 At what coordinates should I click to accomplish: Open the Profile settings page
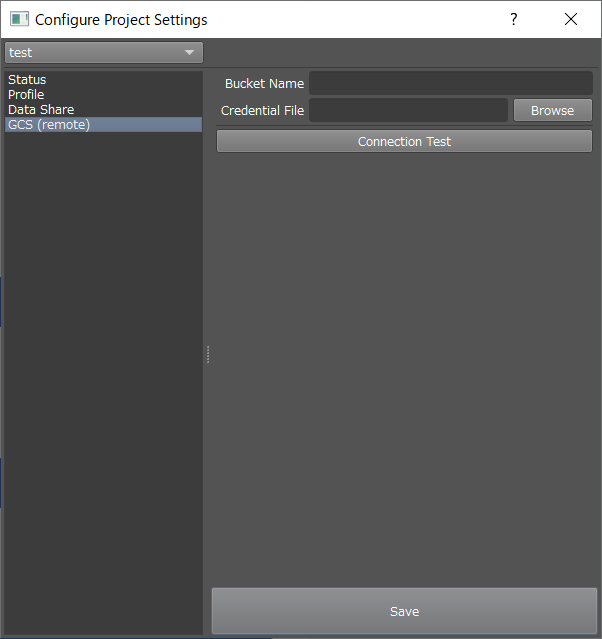[26, 95]
